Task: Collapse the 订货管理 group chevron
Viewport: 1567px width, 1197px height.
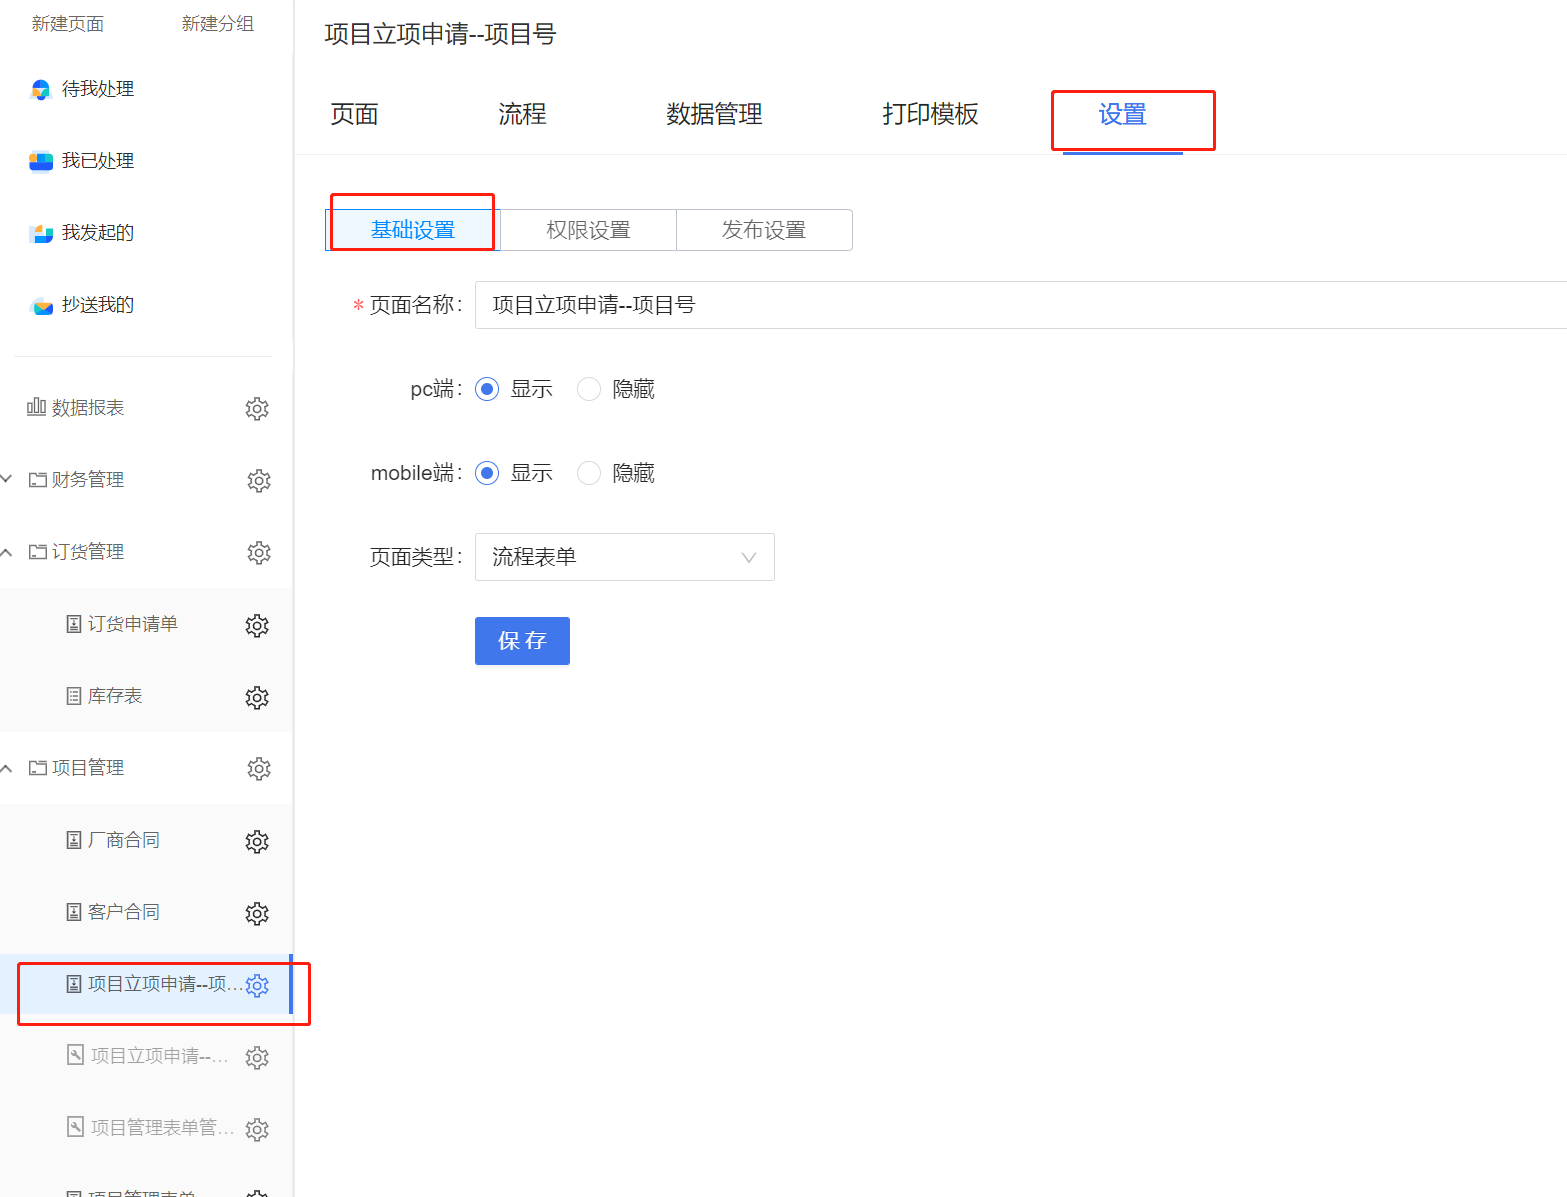Action: point(6,552)
